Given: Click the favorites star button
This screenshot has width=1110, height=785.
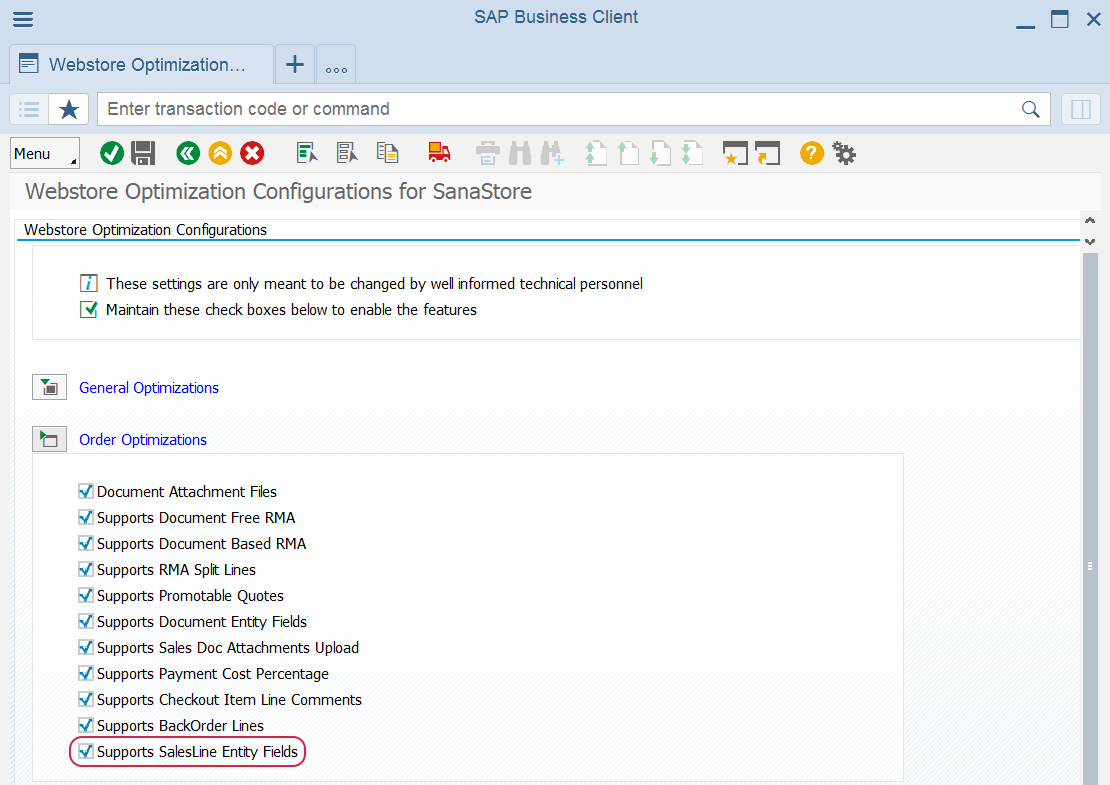Looking at the screenshot, I should 69,109.
